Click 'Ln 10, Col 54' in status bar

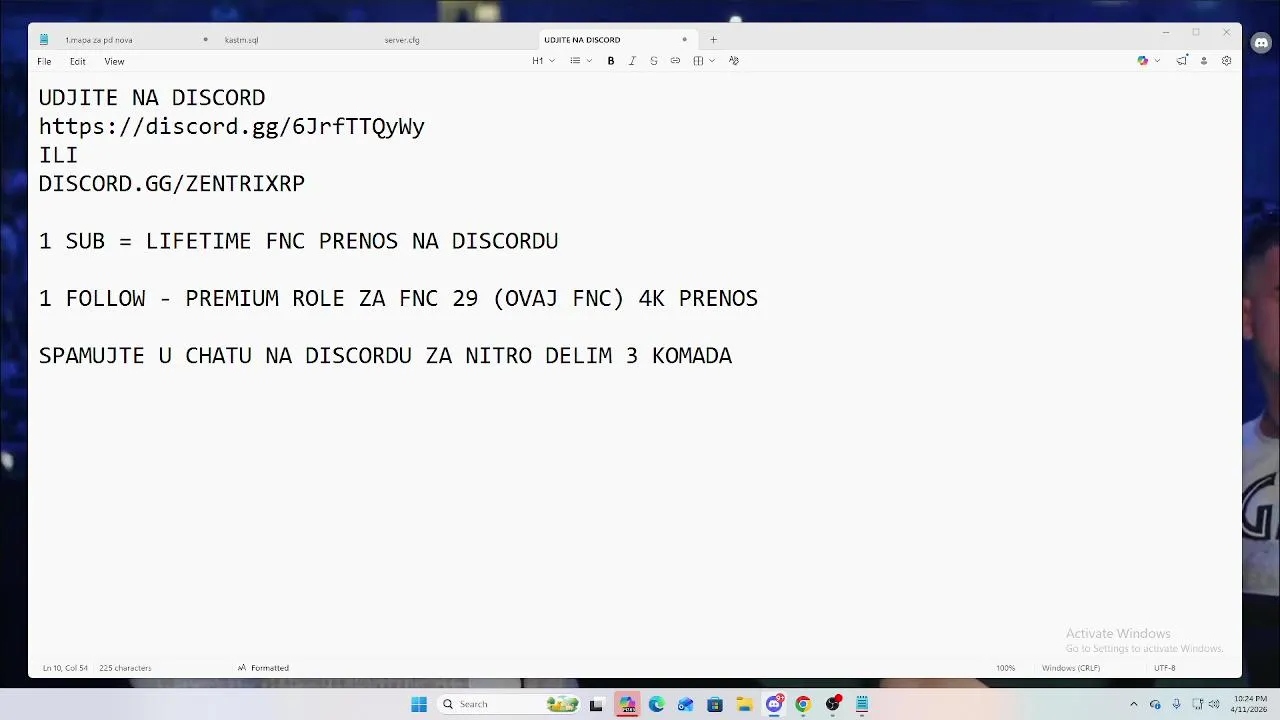65,668
